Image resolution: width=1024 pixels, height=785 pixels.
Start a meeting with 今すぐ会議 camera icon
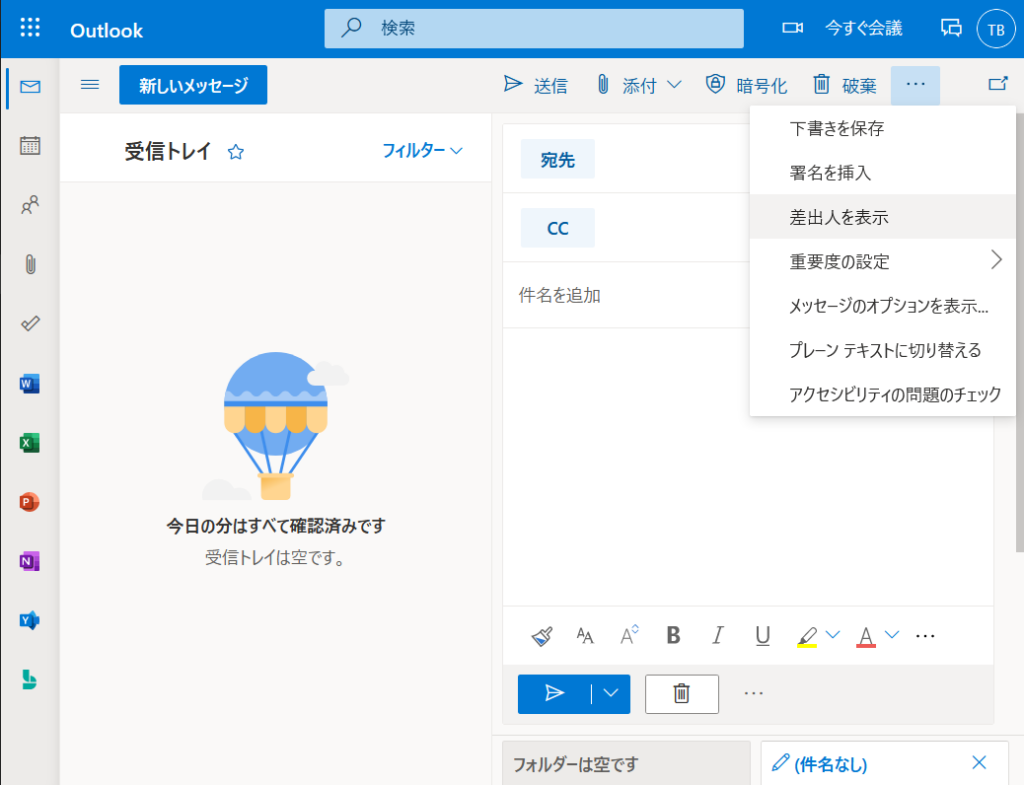tap(792, 28)
